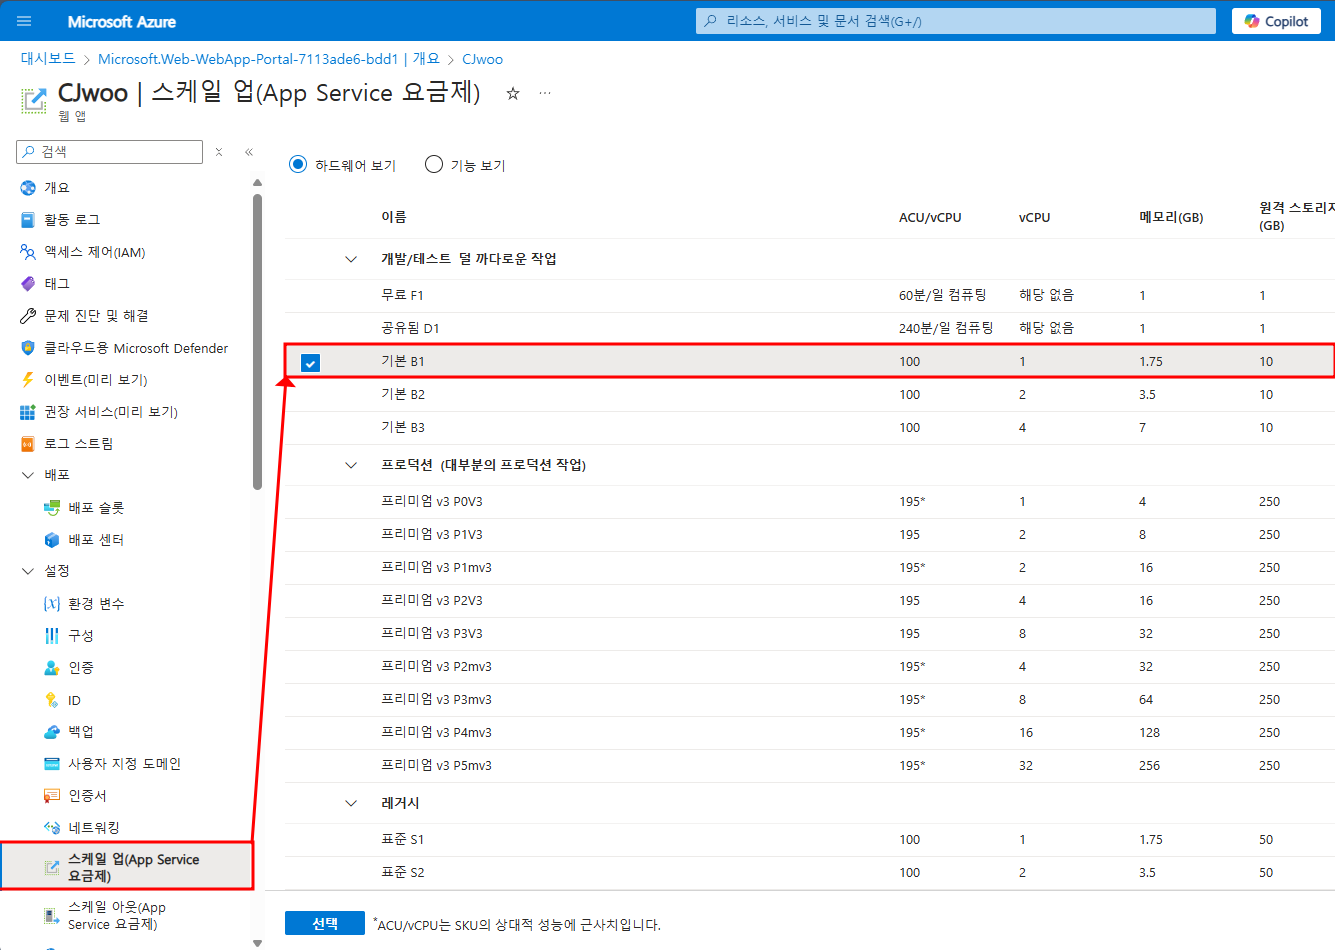Click the sidebar 검색 input field
The width and height of the screenshot is (1335, 950).
pyautogui.click(x=110, y=152)
